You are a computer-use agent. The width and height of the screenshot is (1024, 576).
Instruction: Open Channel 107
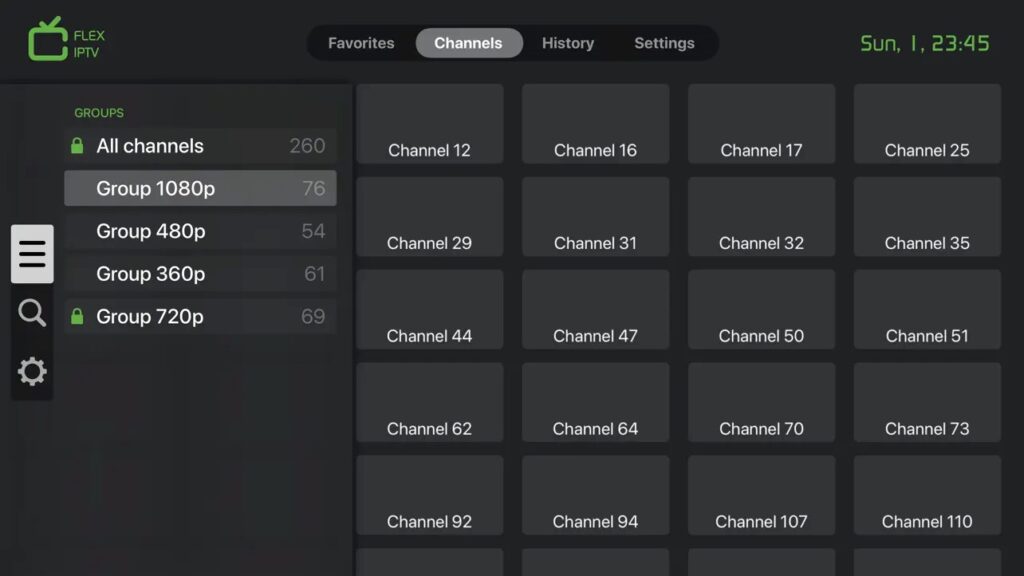(761, 495)
